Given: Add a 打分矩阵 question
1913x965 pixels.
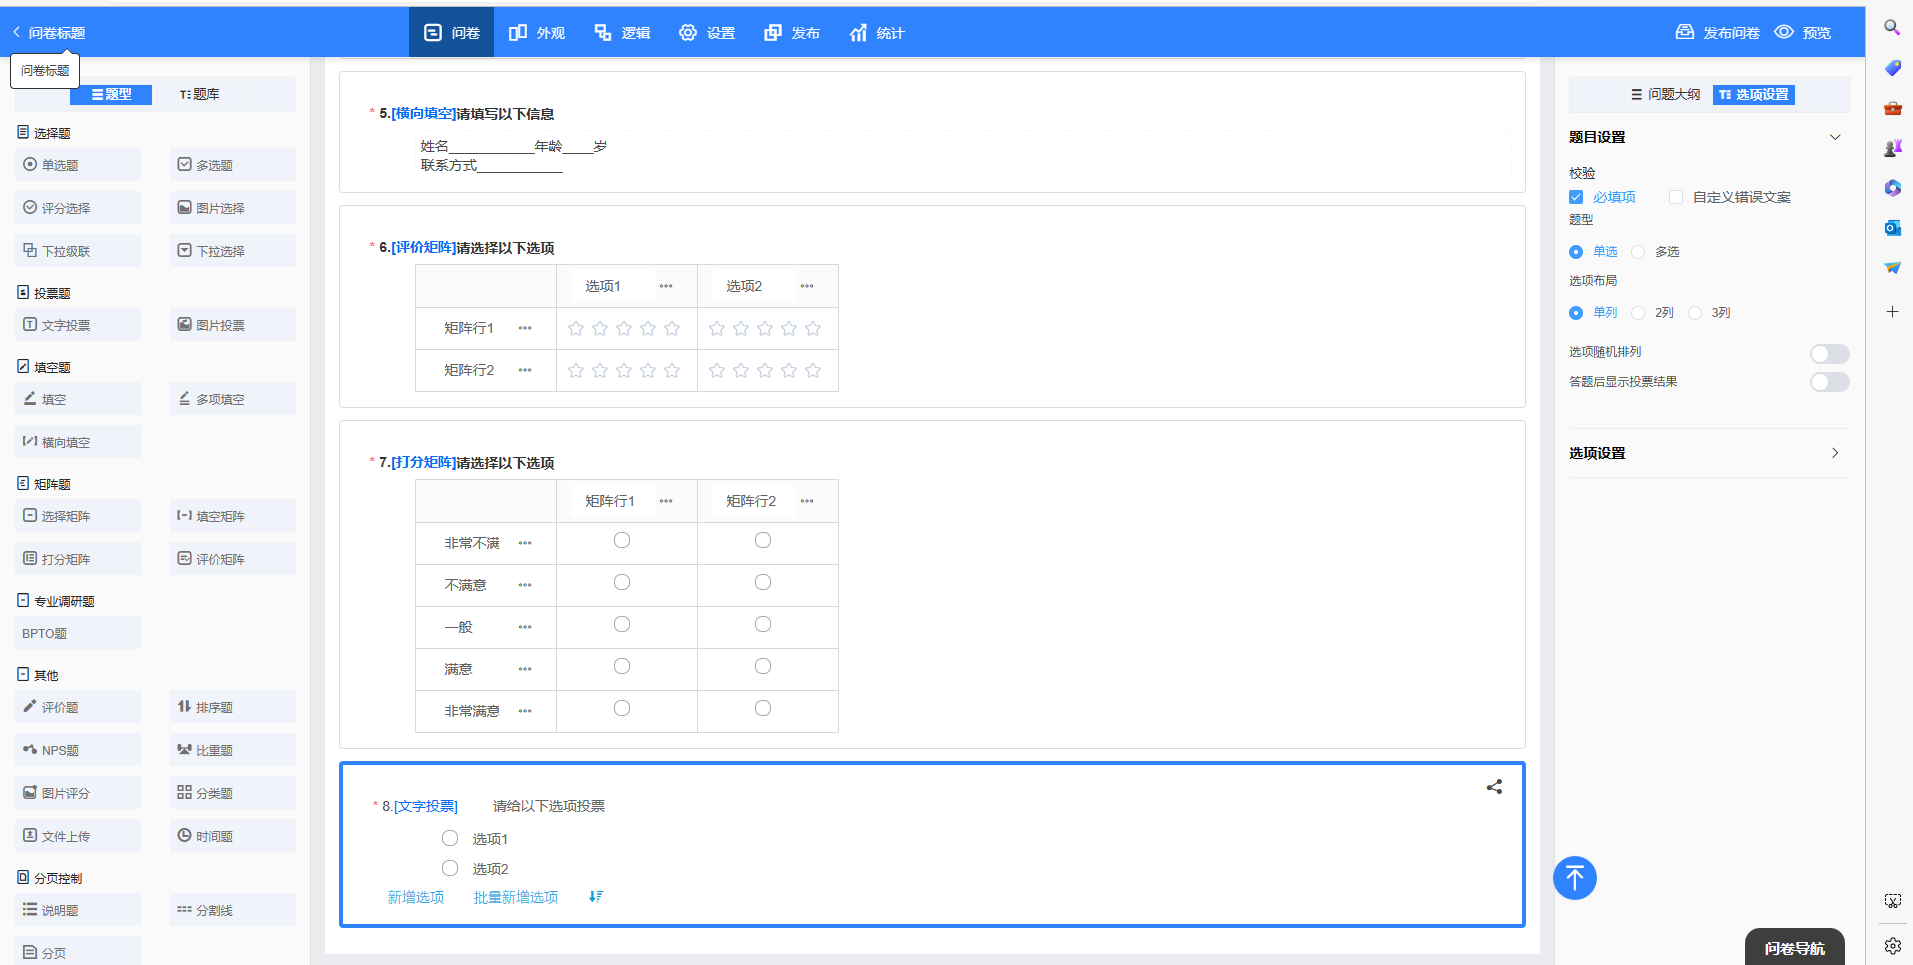Looking at the screenshot, I should pos(78,559).
